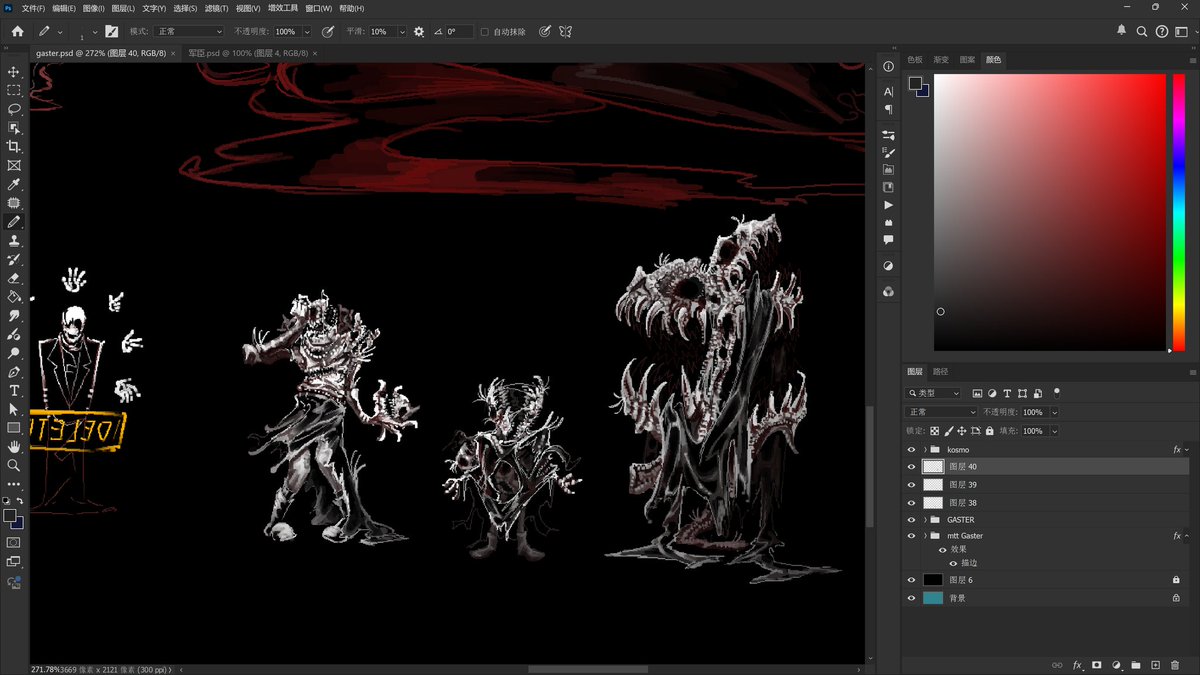Select the Pencil tool in toolbar

[14, 221]
